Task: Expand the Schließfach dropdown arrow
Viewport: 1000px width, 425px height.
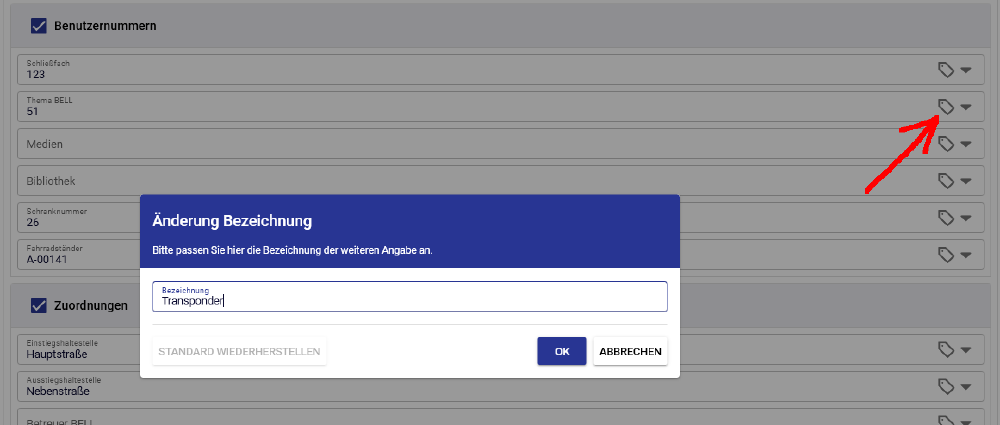Action: click(965, 70)
